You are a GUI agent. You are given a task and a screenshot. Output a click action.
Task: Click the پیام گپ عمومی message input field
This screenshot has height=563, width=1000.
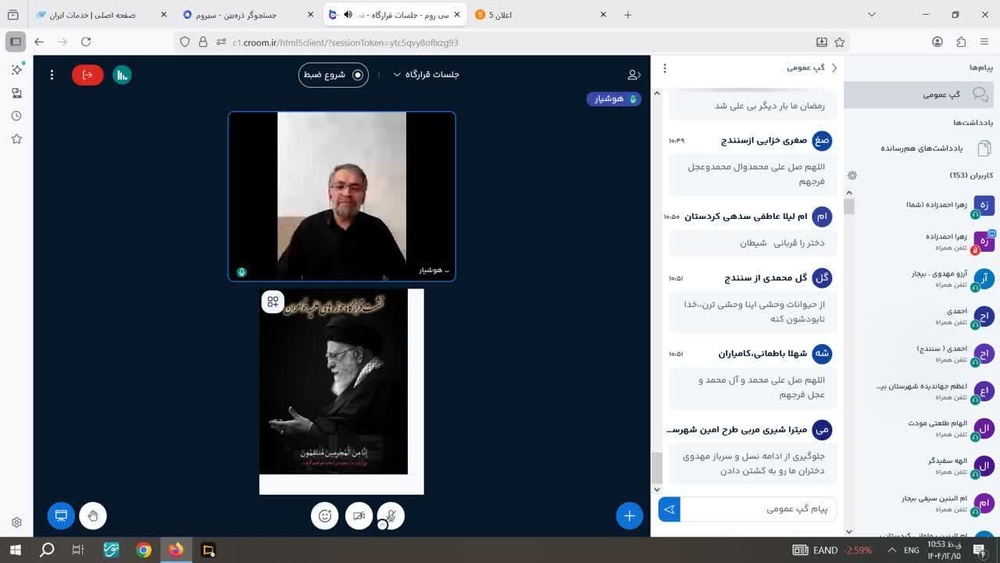(x=758, y=509)
